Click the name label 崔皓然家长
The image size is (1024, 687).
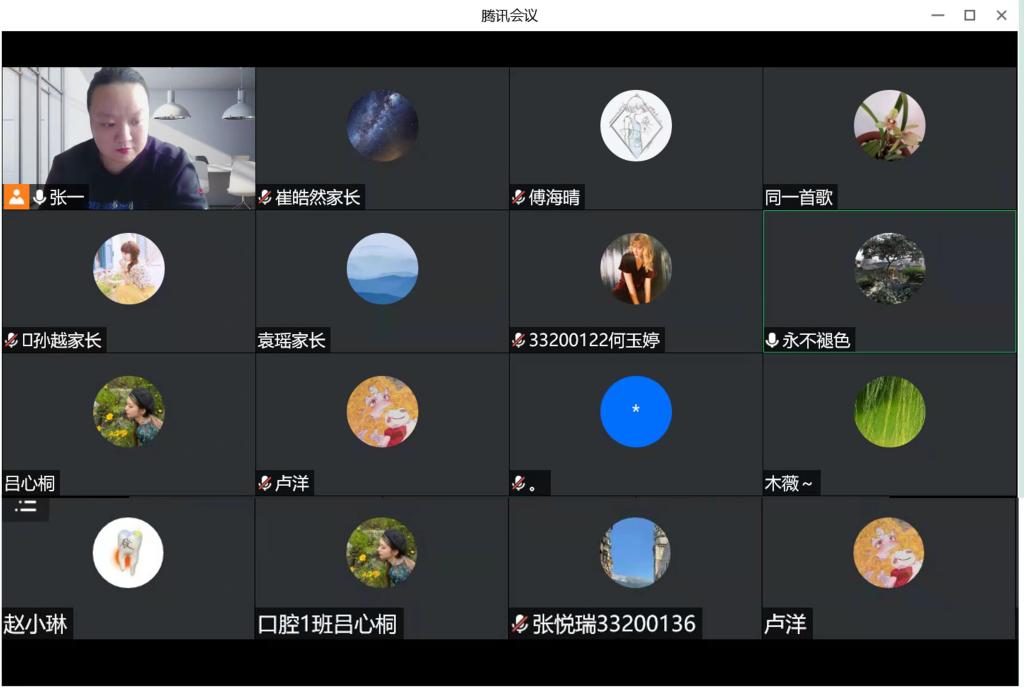point(317,197)
